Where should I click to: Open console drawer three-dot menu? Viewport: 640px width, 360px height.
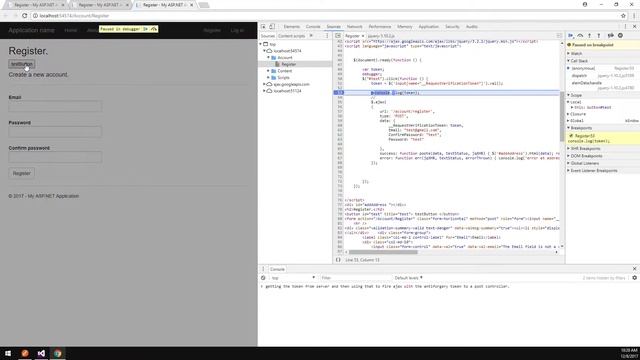pos(263,269)
